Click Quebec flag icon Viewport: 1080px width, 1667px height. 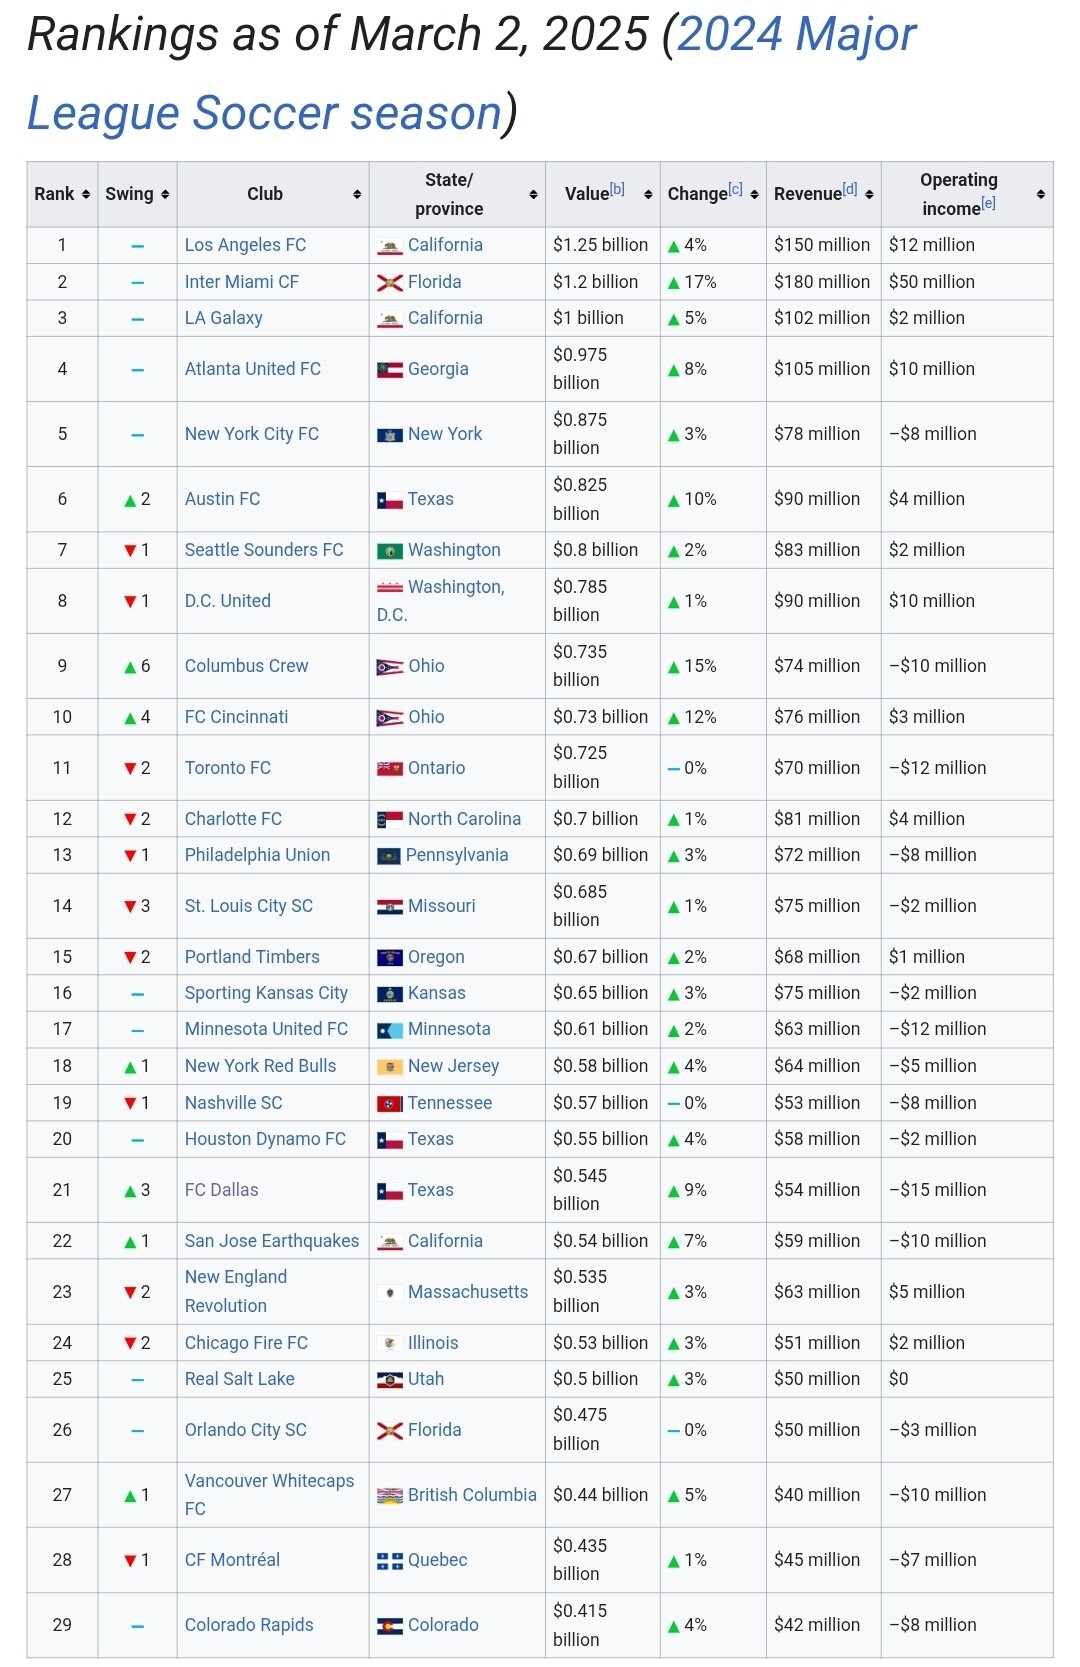click(390, 1561)
